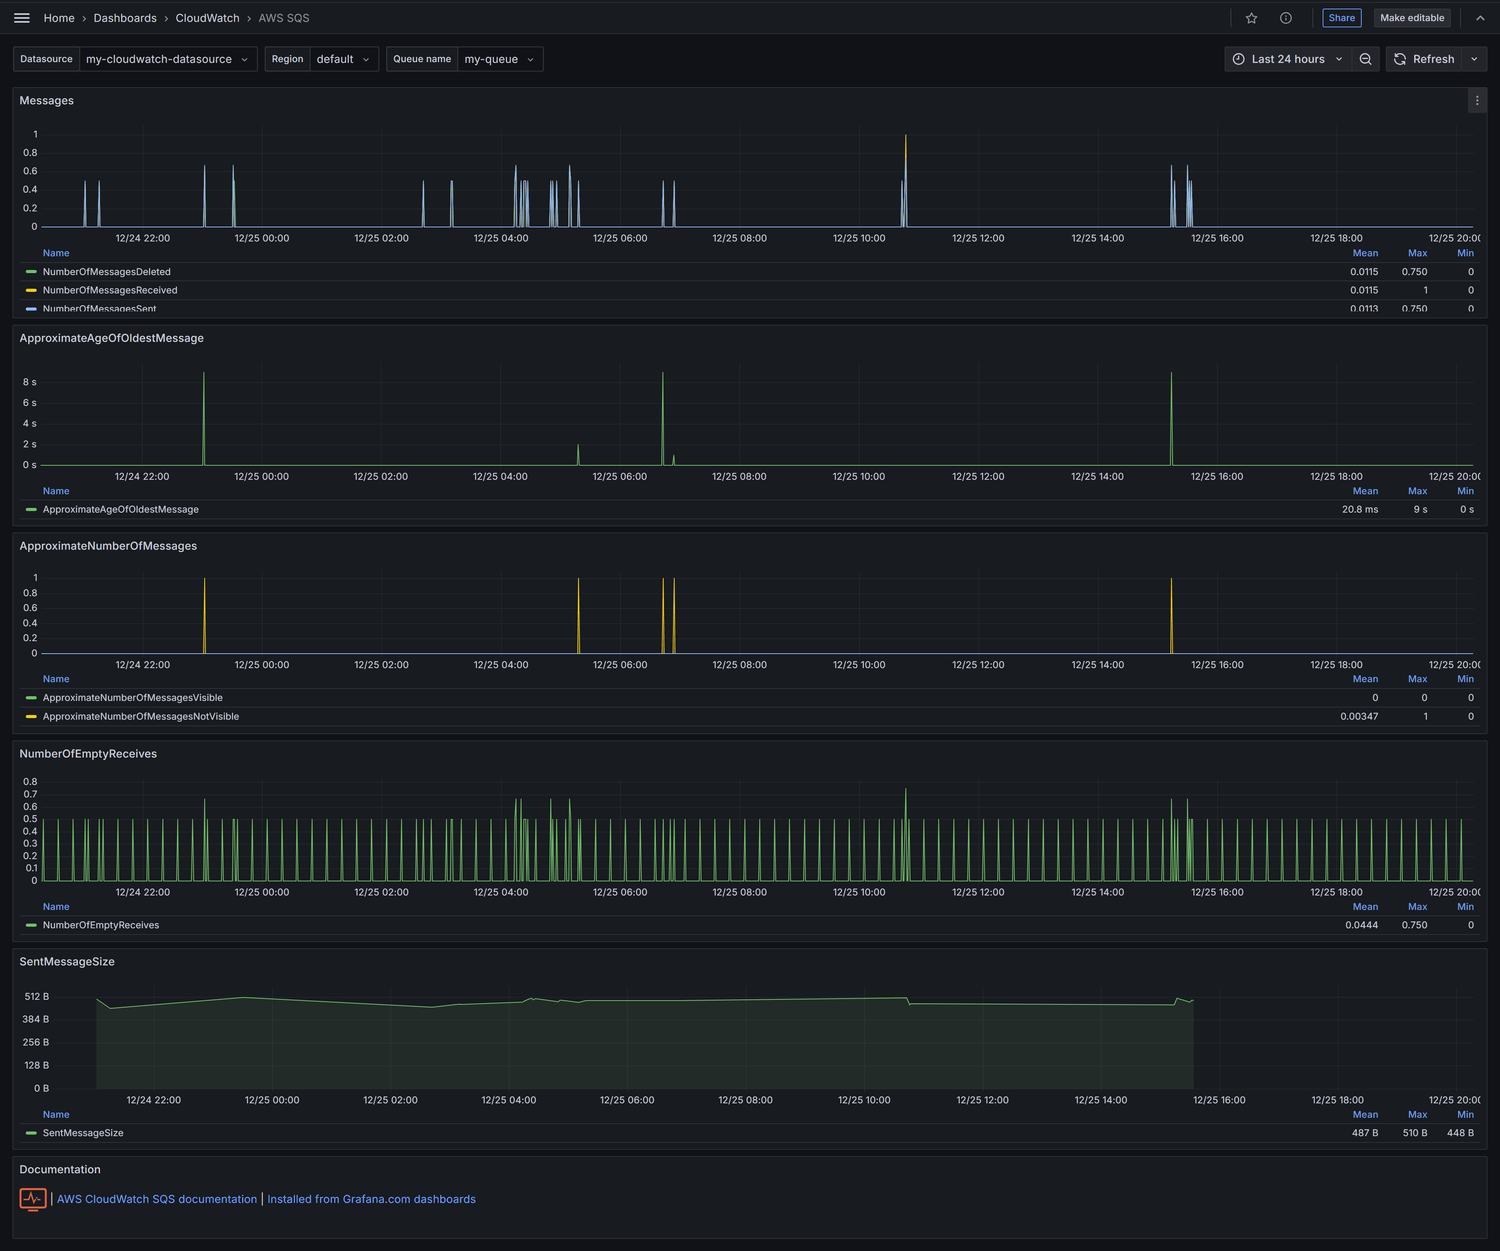Open the Messages panel kebab menu
This screenshot has width=1500, height=1251.
coord(1477,100)
